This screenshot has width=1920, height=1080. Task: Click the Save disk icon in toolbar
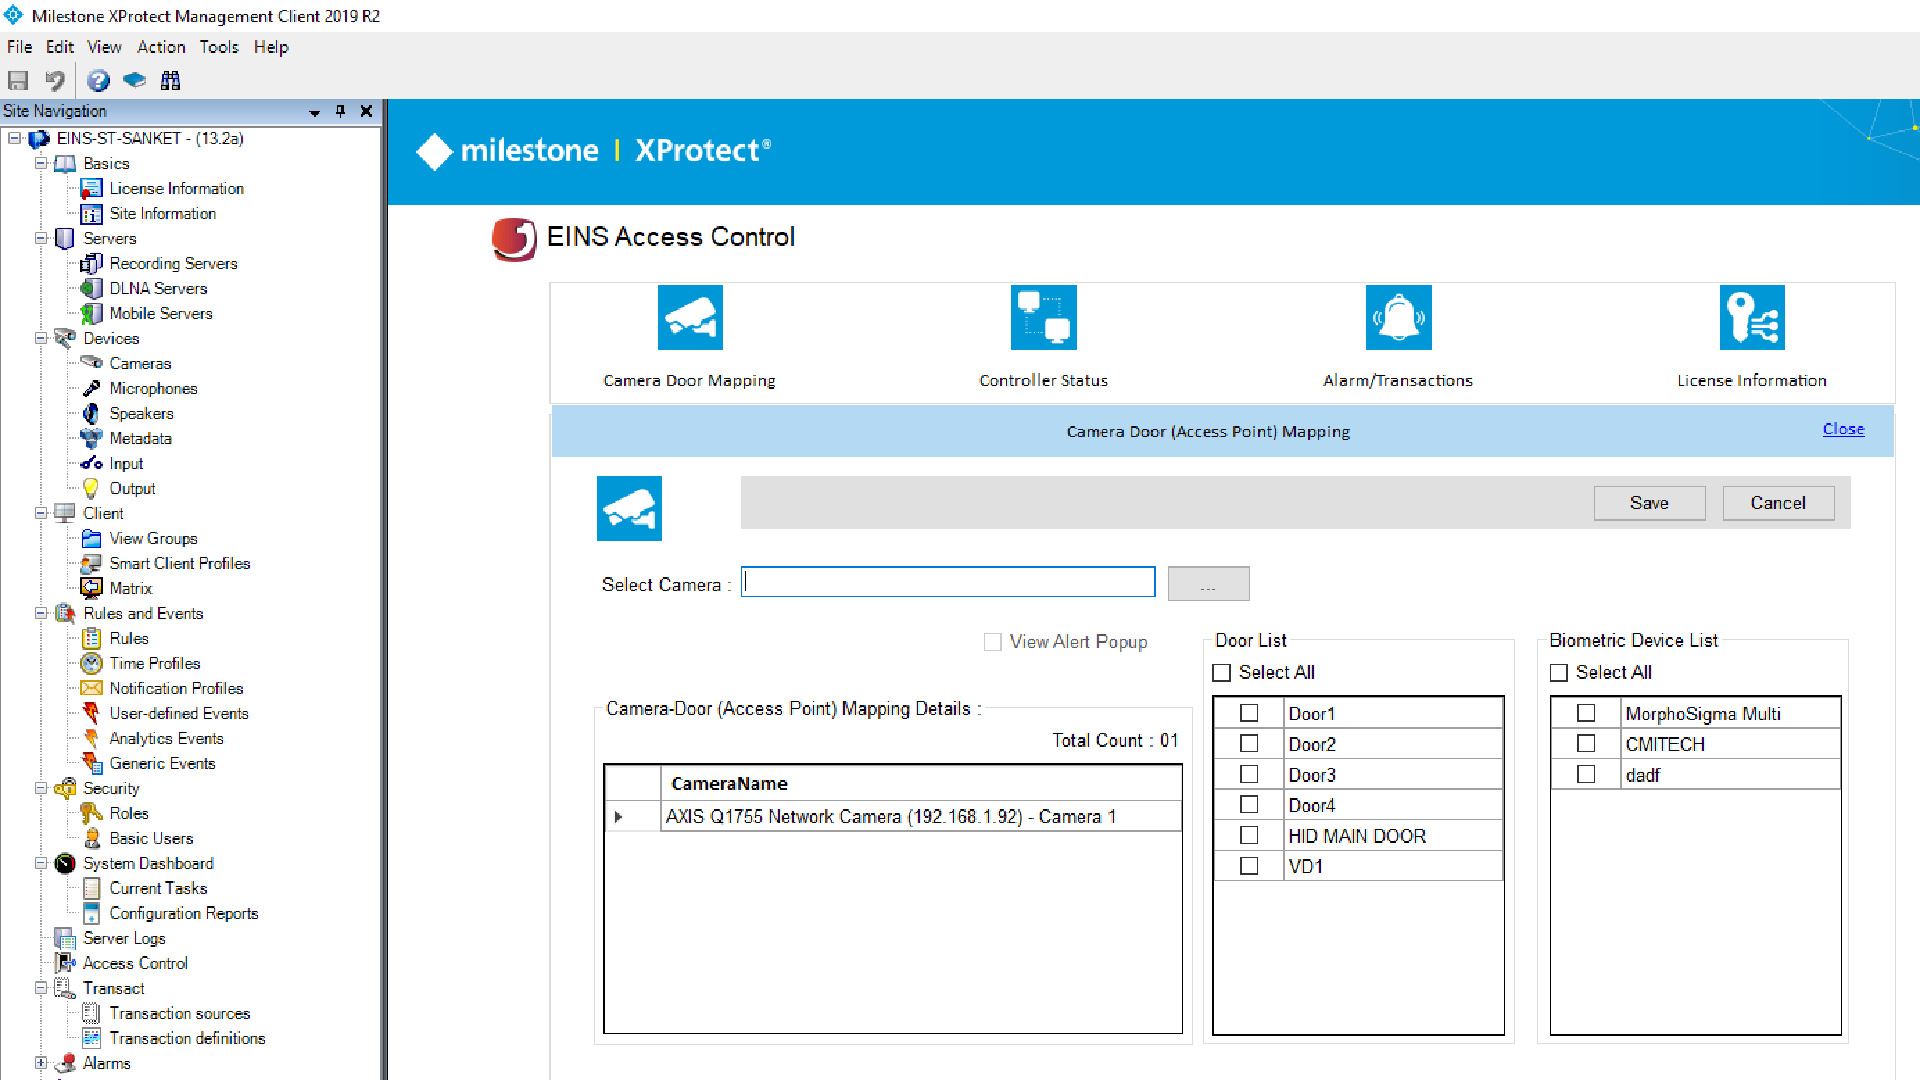pyautogui.click(x=18, y=81)
